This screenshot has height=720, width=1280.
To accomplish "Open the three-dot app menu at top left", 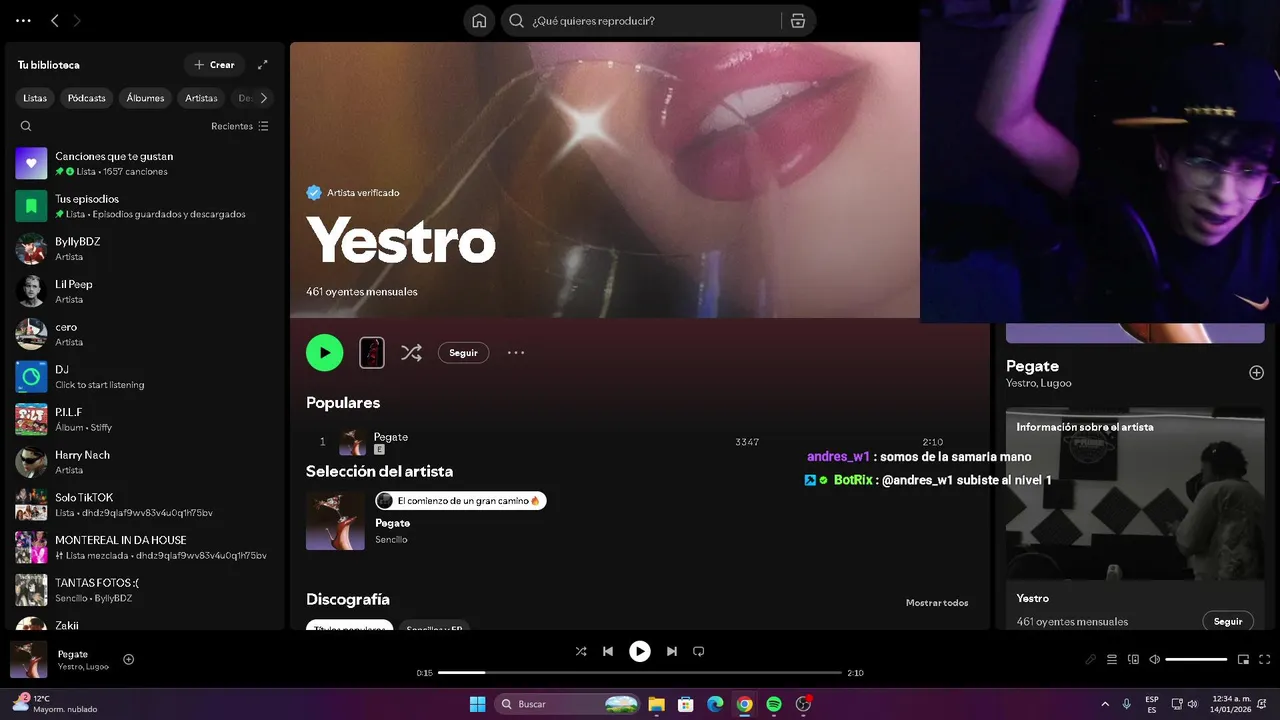I will pos(23,20).
